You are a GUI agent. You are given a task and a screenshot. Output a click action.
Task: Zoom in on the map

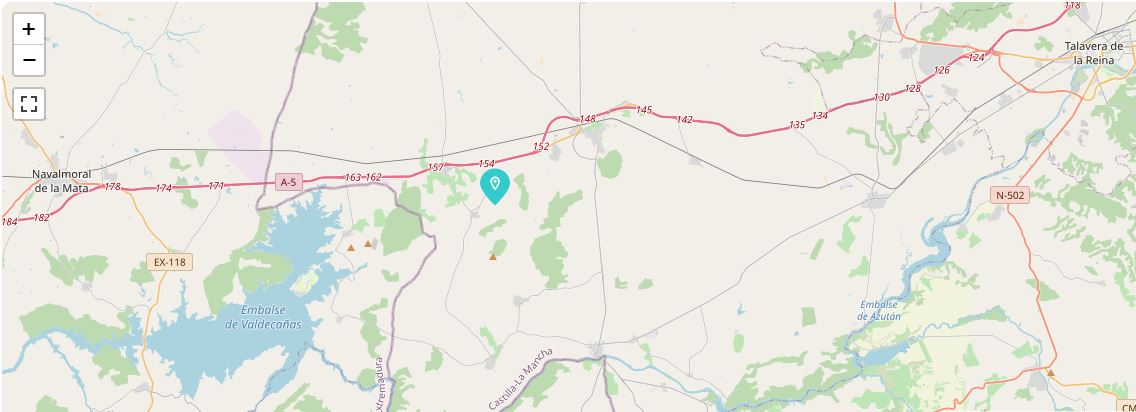click(x=29, y=29)
